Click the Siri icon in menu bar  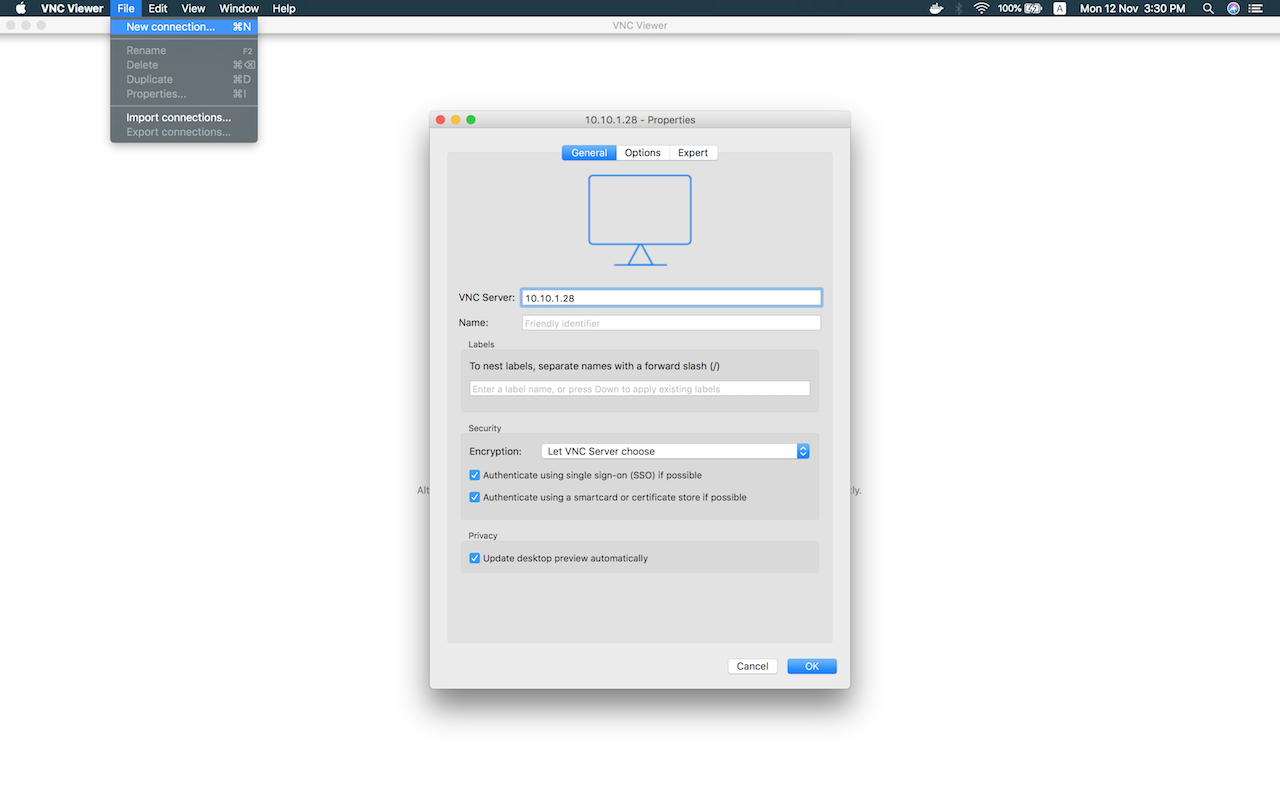coord(1233,8)
